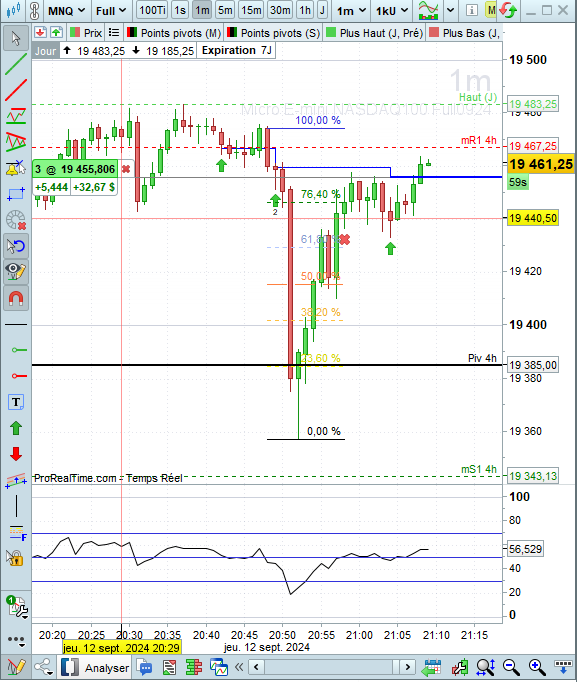Open Plus Haut (J, Pré) settings
Viewport: 577px width, 682px height.
[x=374, y=33]
